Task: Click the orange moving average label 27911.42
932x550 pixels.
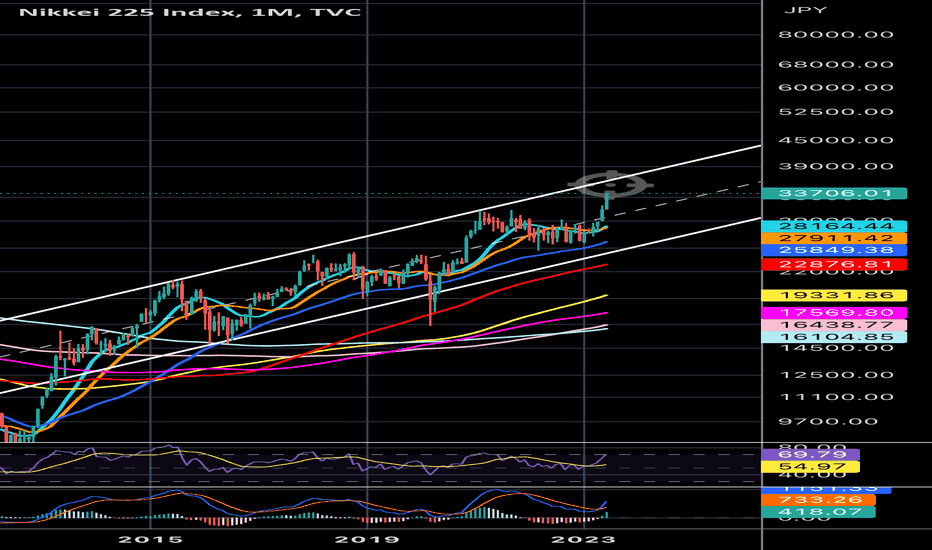Action: [x=834, y=238]
